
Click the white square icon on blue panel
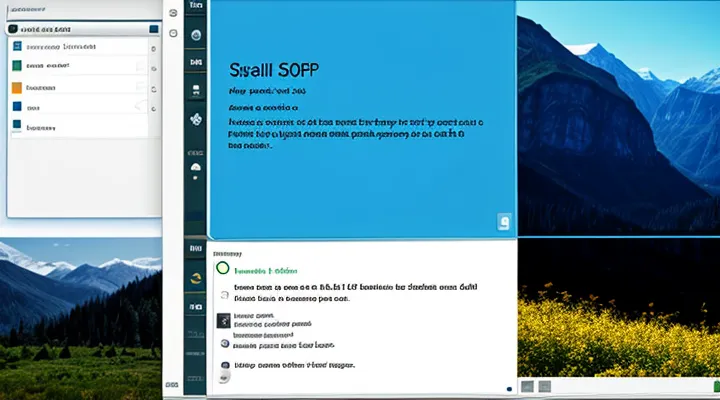point(504,223)
